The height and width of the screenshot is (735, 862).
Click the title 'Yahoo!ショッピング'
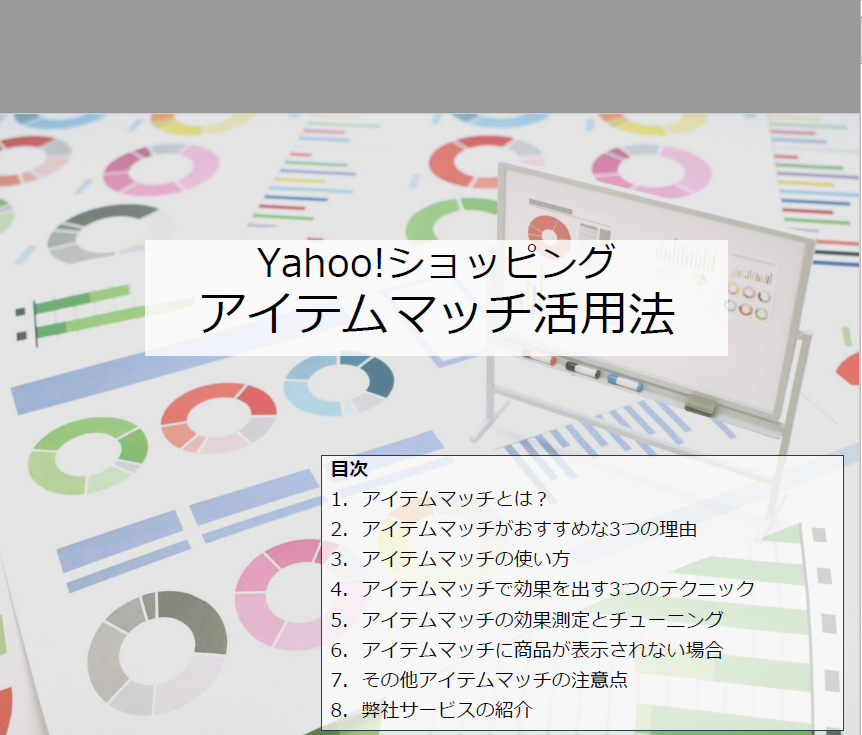coord(435,262)
